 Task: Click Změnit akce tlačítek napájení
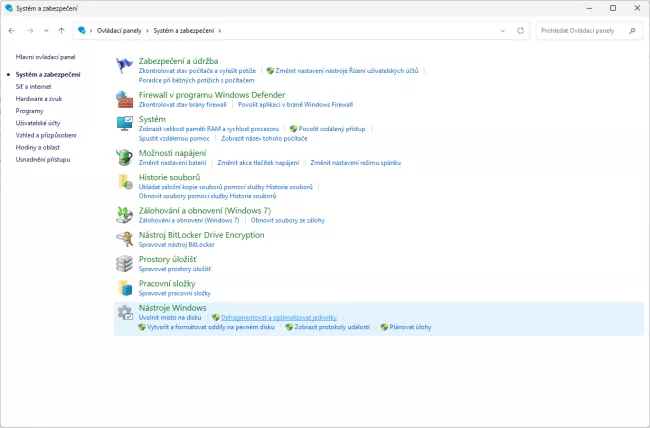pos(258,163)
